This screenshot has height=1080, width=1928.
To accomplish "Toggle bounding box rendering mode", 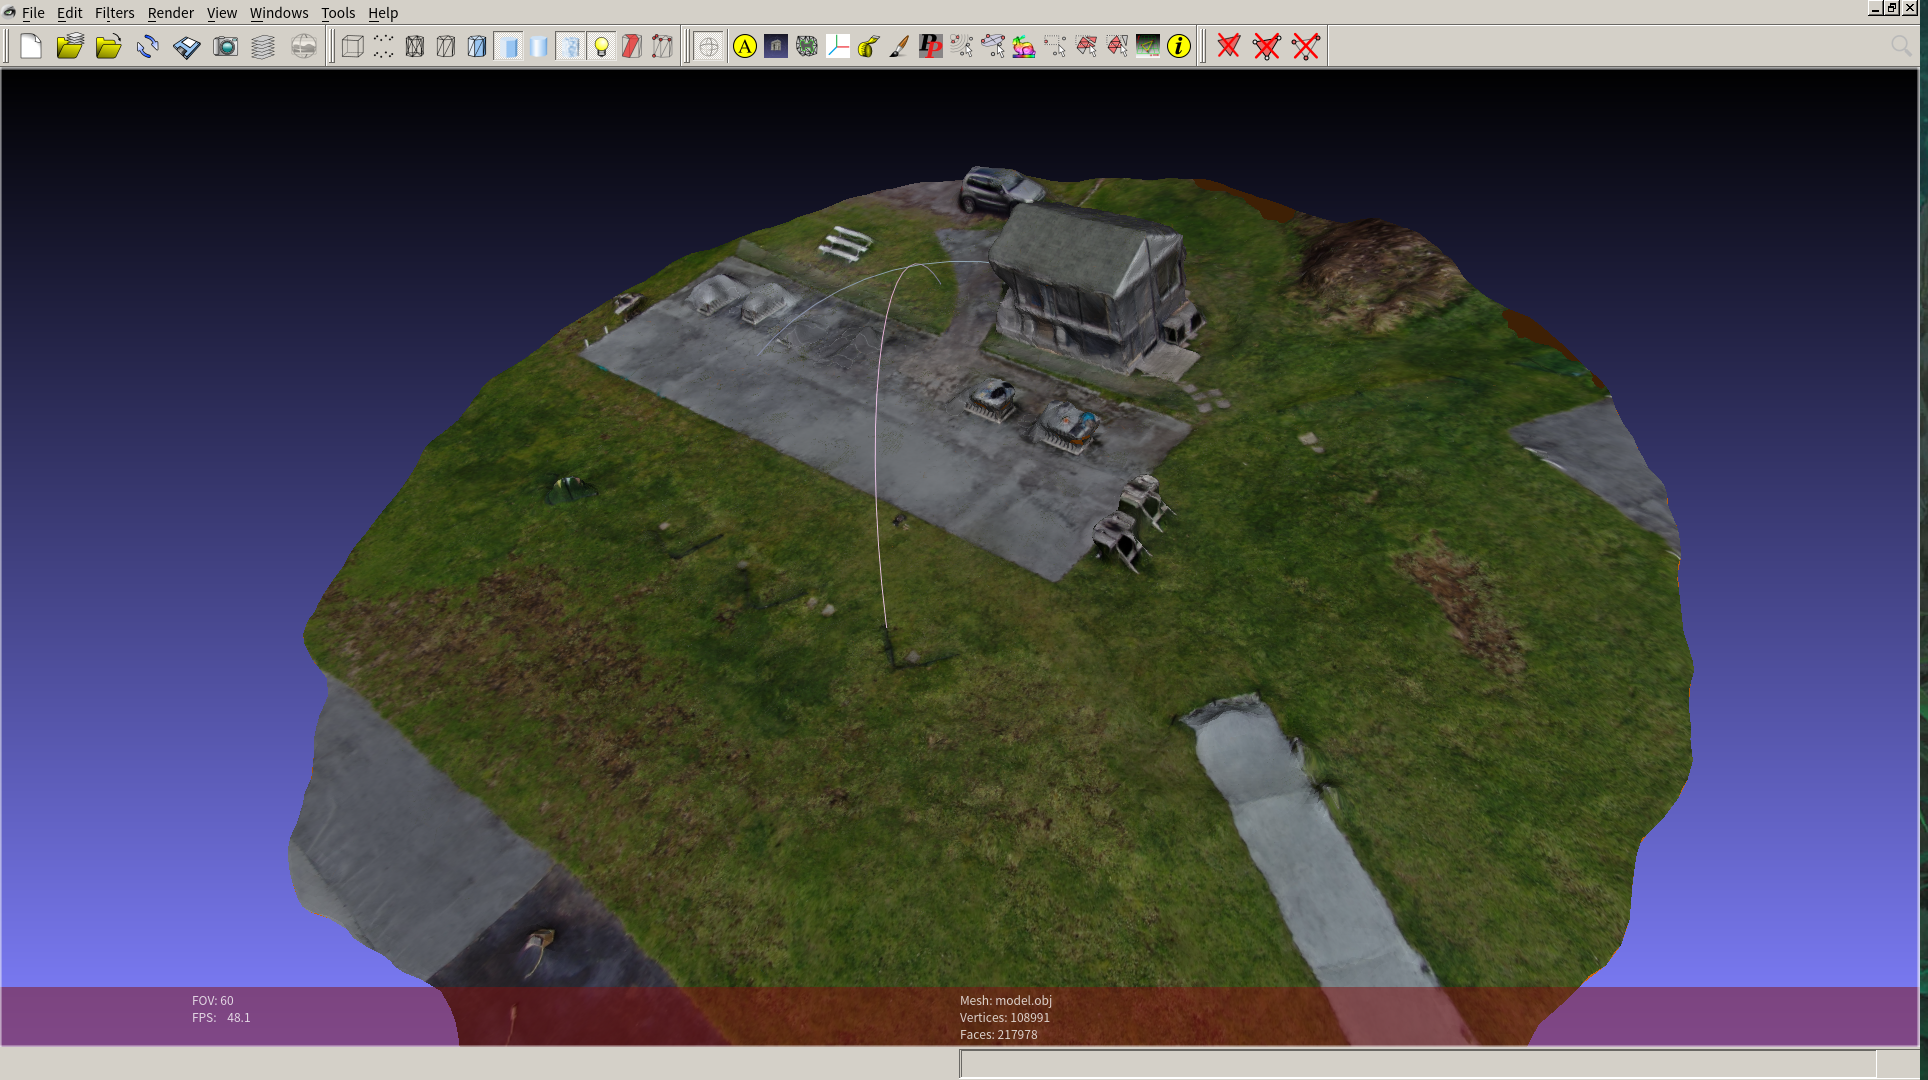I will tap(352, 46).
